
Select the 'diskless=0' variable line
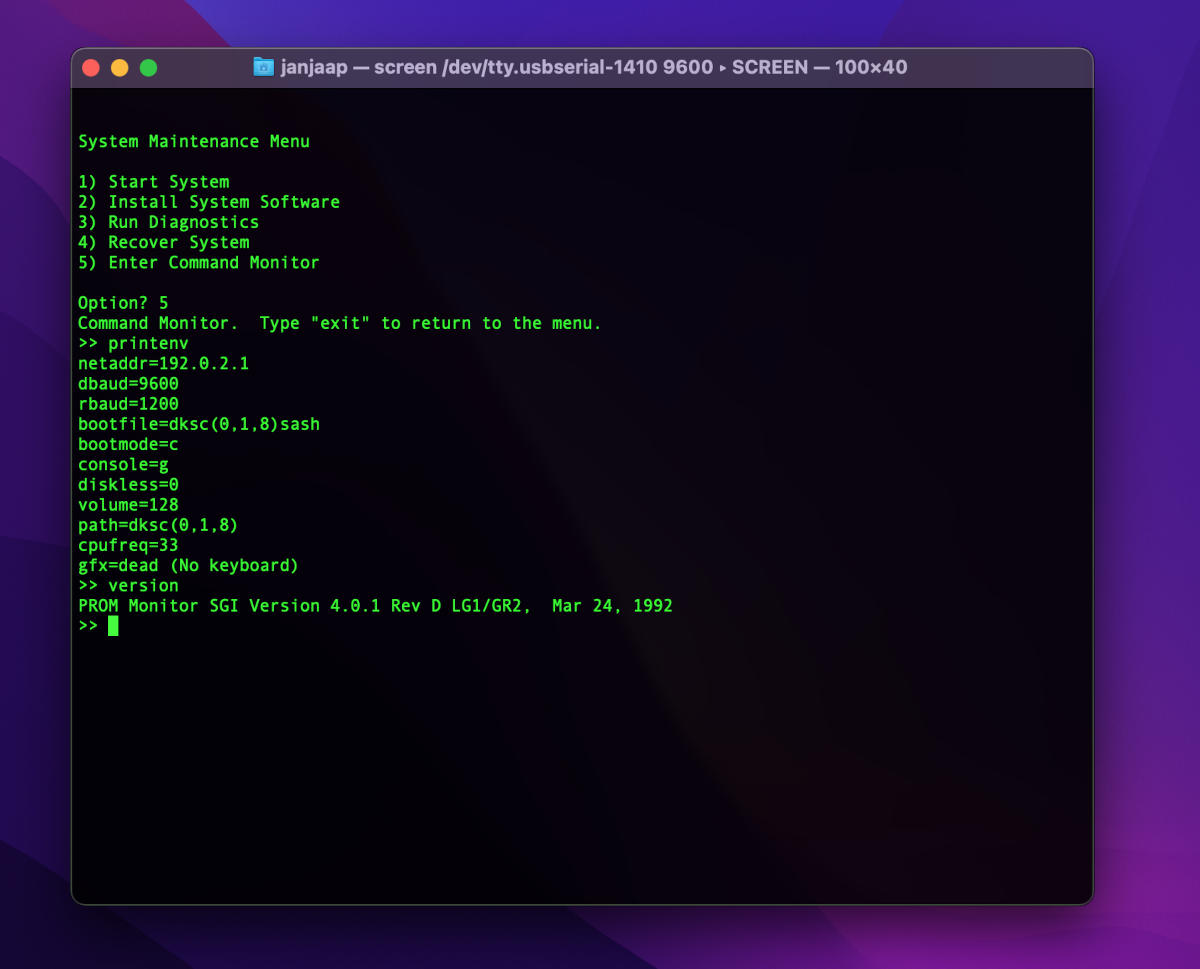[128, 485]
